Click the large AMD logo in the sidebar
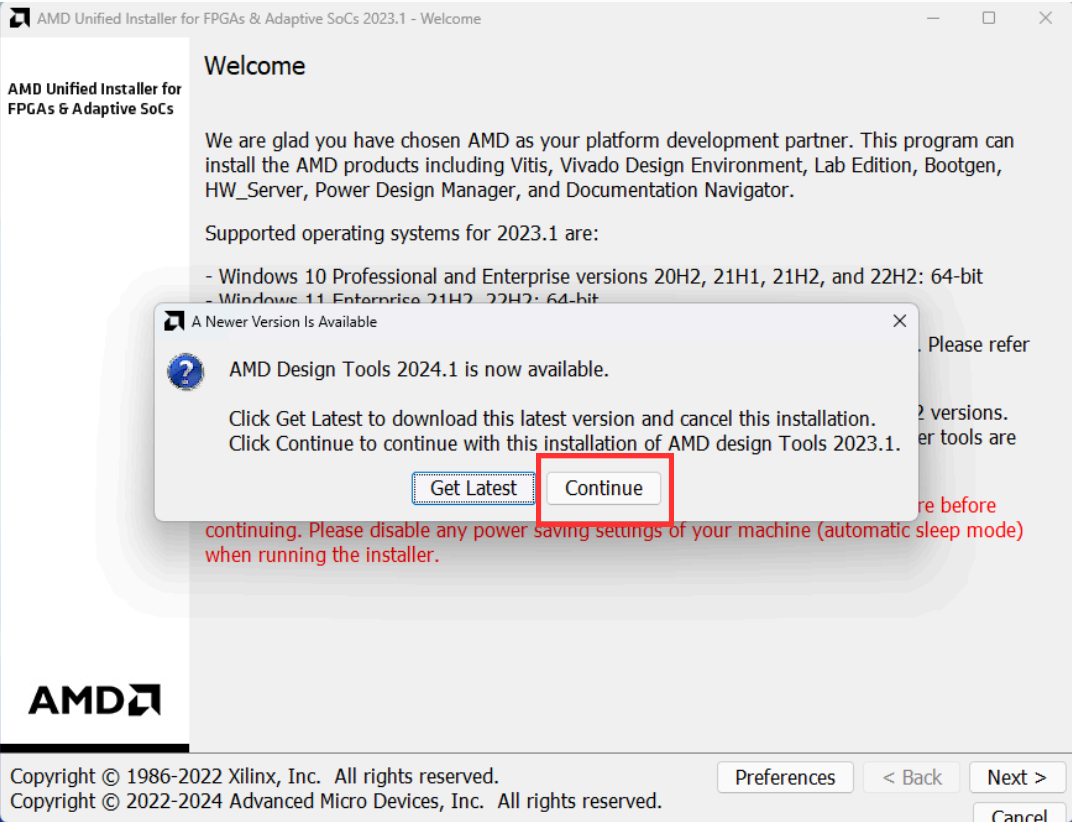The width and height of the screenshot is (1072, 823). pyautogui.click(x=94, y=699)
